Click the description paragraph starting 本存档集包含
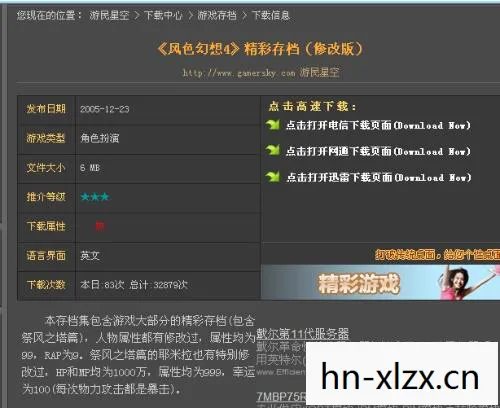500x408 pixels. click(138, 355)
